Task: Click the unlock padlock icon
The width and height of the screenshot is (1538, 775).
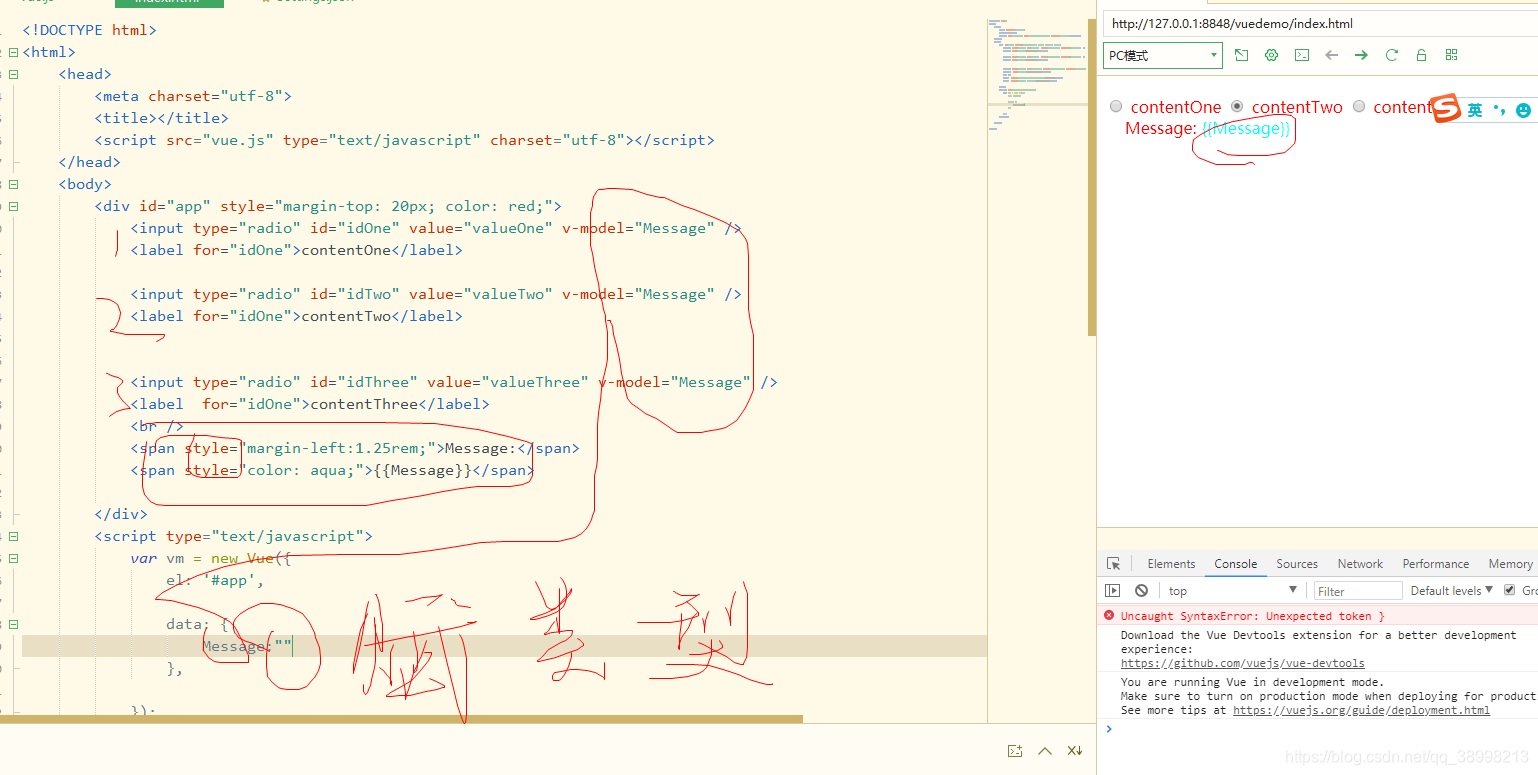Action: [x=1421, y=55]
